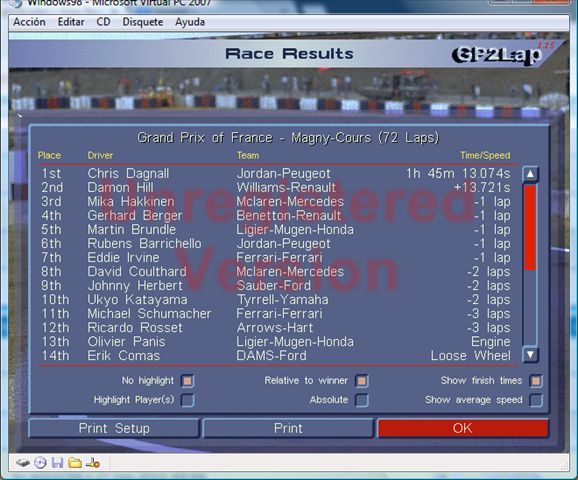The image size is (578, 480).
Task: Click the red scrollbar thumb
Action: 530,227
